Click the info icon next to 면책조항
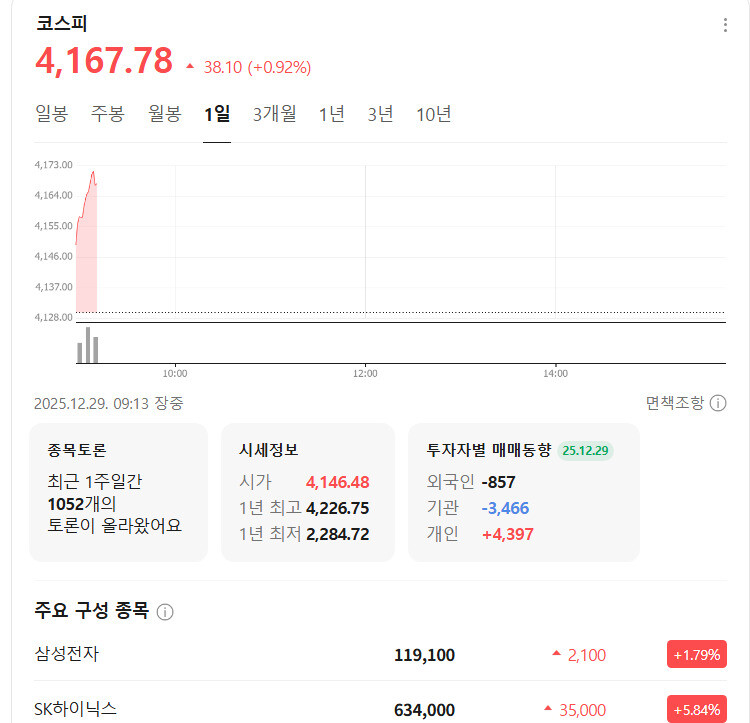Image resolution: width=750 pixels, height=723 pixels. pyautogui.click(x=718, y=403)
